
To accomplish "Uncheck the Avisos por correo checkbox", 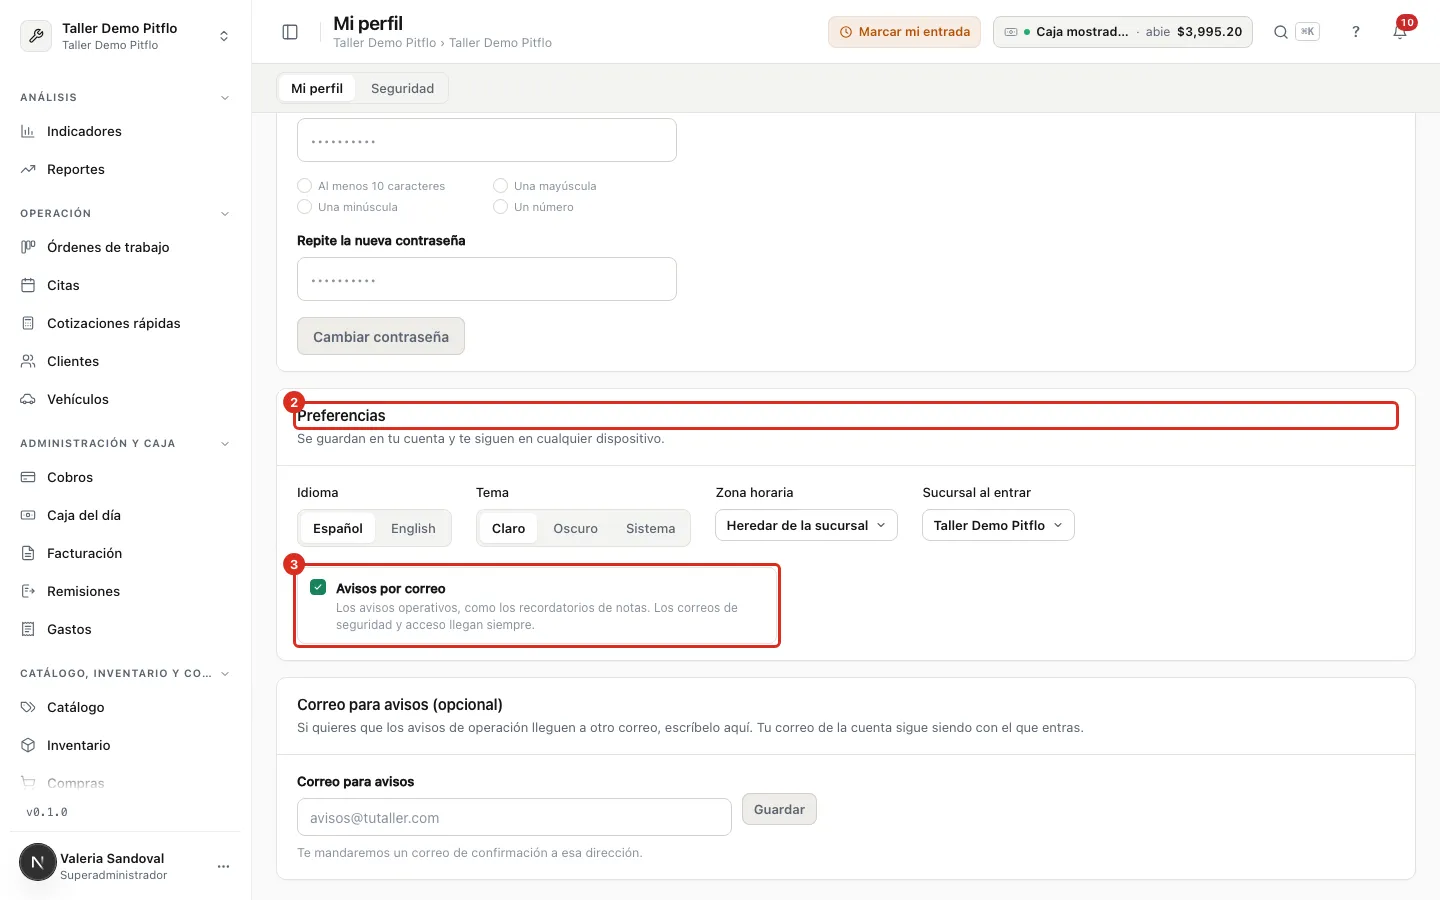I will click(318, 587).
